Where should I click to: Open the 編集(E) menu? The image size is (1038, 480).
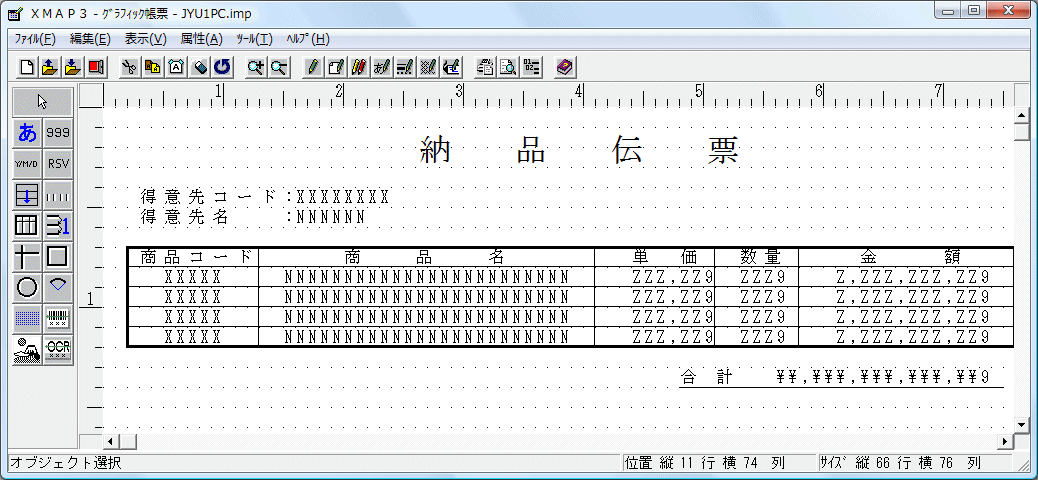coord(90,39)
